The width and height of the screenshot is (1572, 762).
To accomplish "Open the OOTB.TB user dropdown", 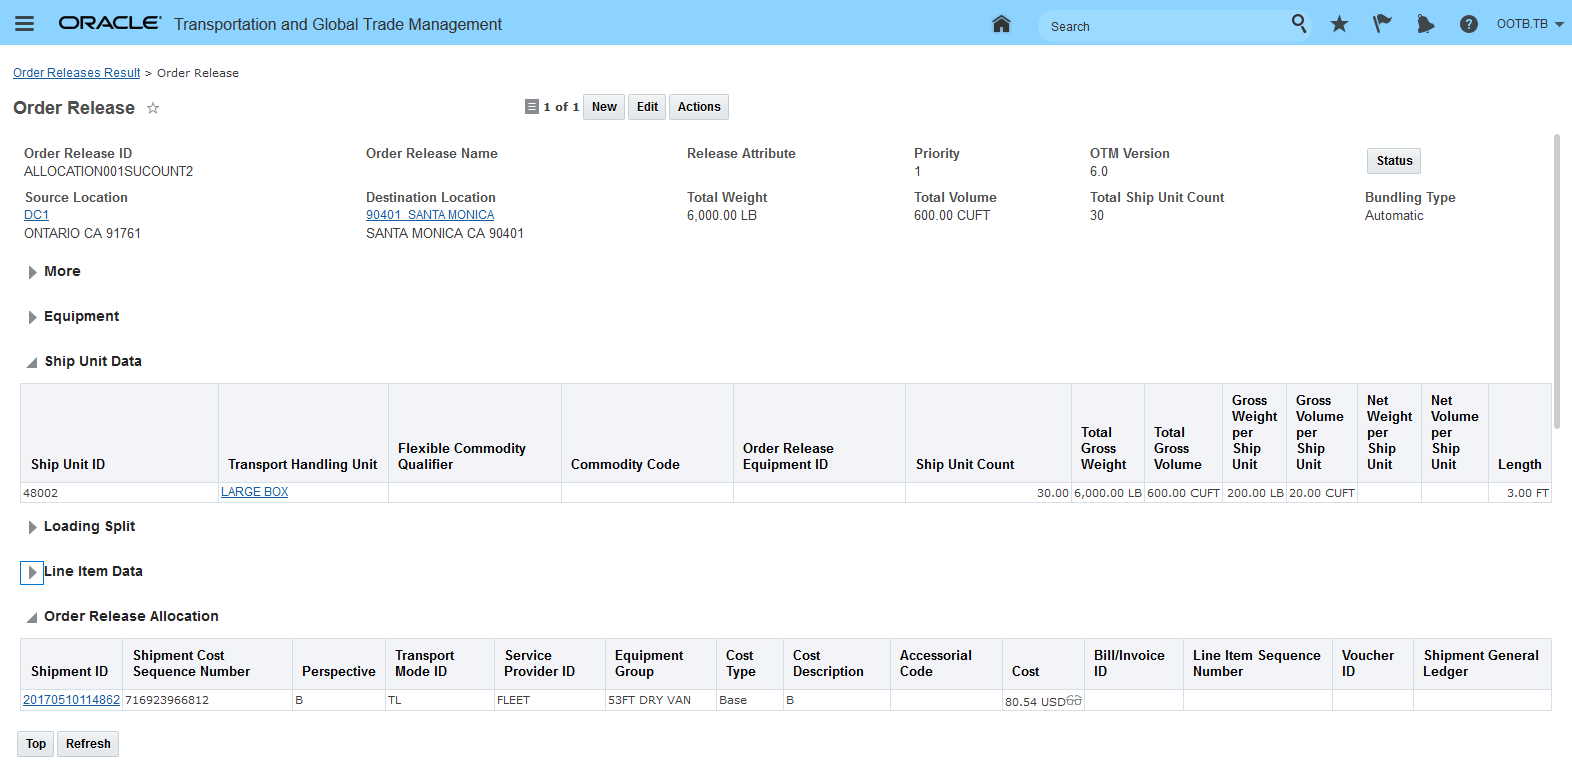I will click(1529, 24).
